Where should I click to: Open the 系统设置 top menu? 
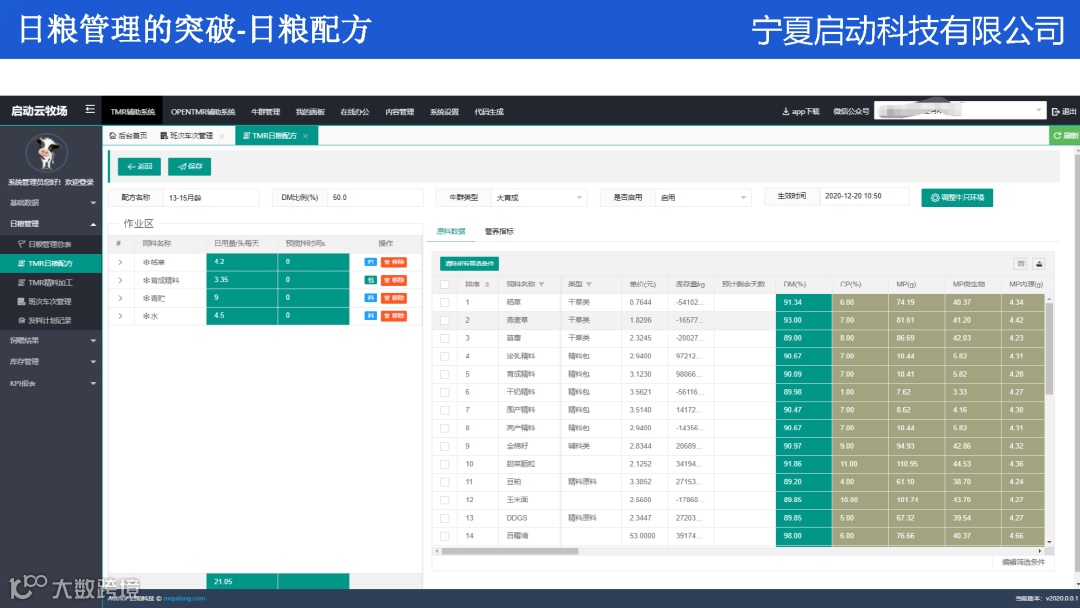pyautogui.click(x=444, y=112)
